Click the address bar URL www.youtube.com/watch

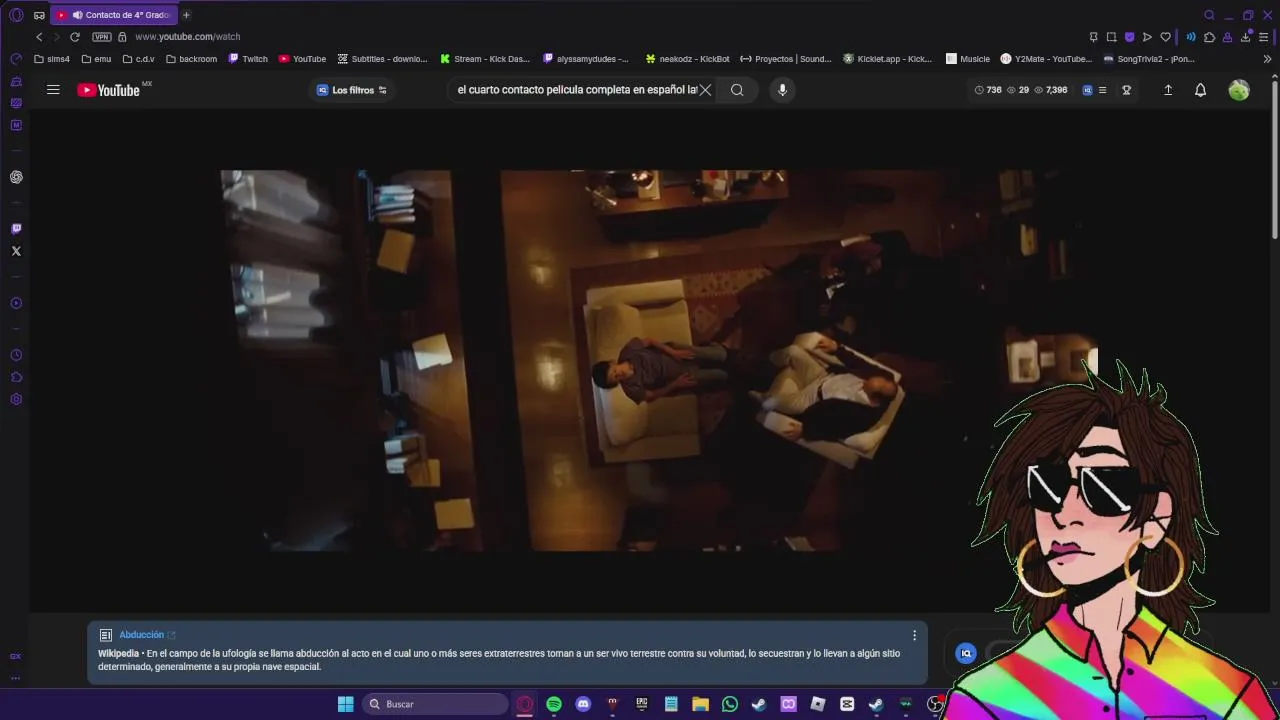pyautogui.click(x=188, y=37)
